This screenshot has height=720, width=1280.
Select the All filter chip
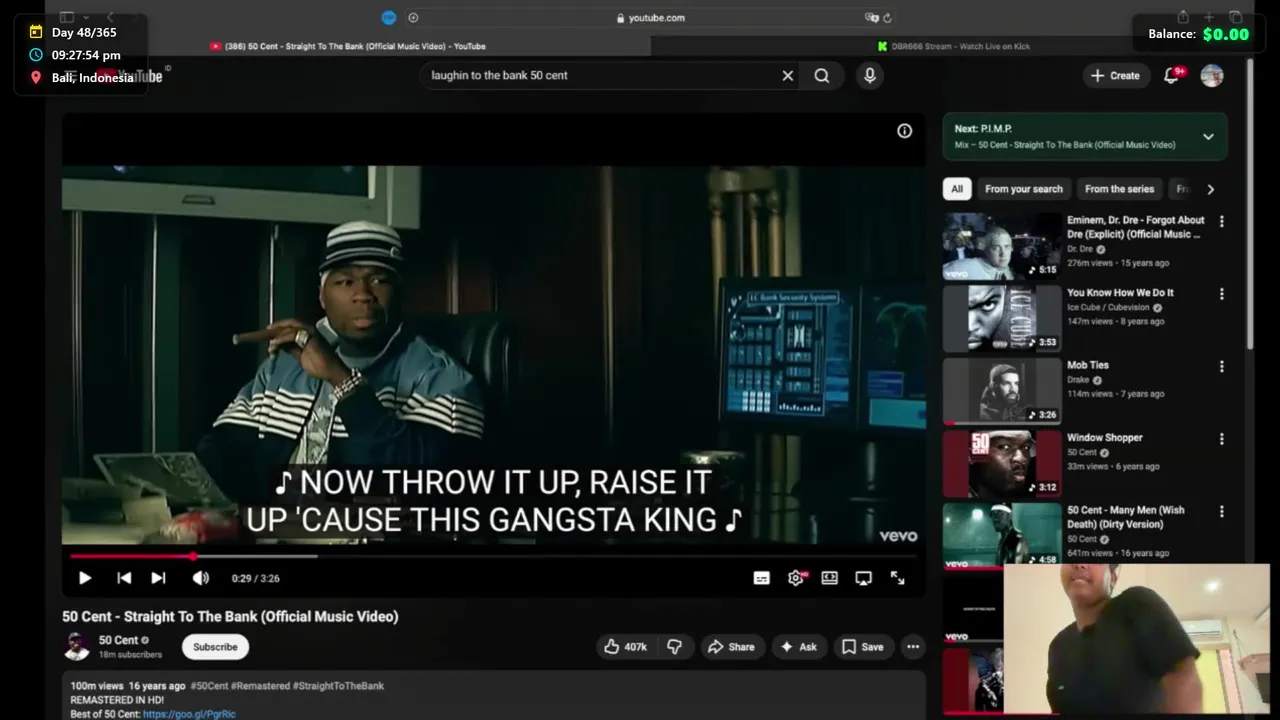[957, 189]
